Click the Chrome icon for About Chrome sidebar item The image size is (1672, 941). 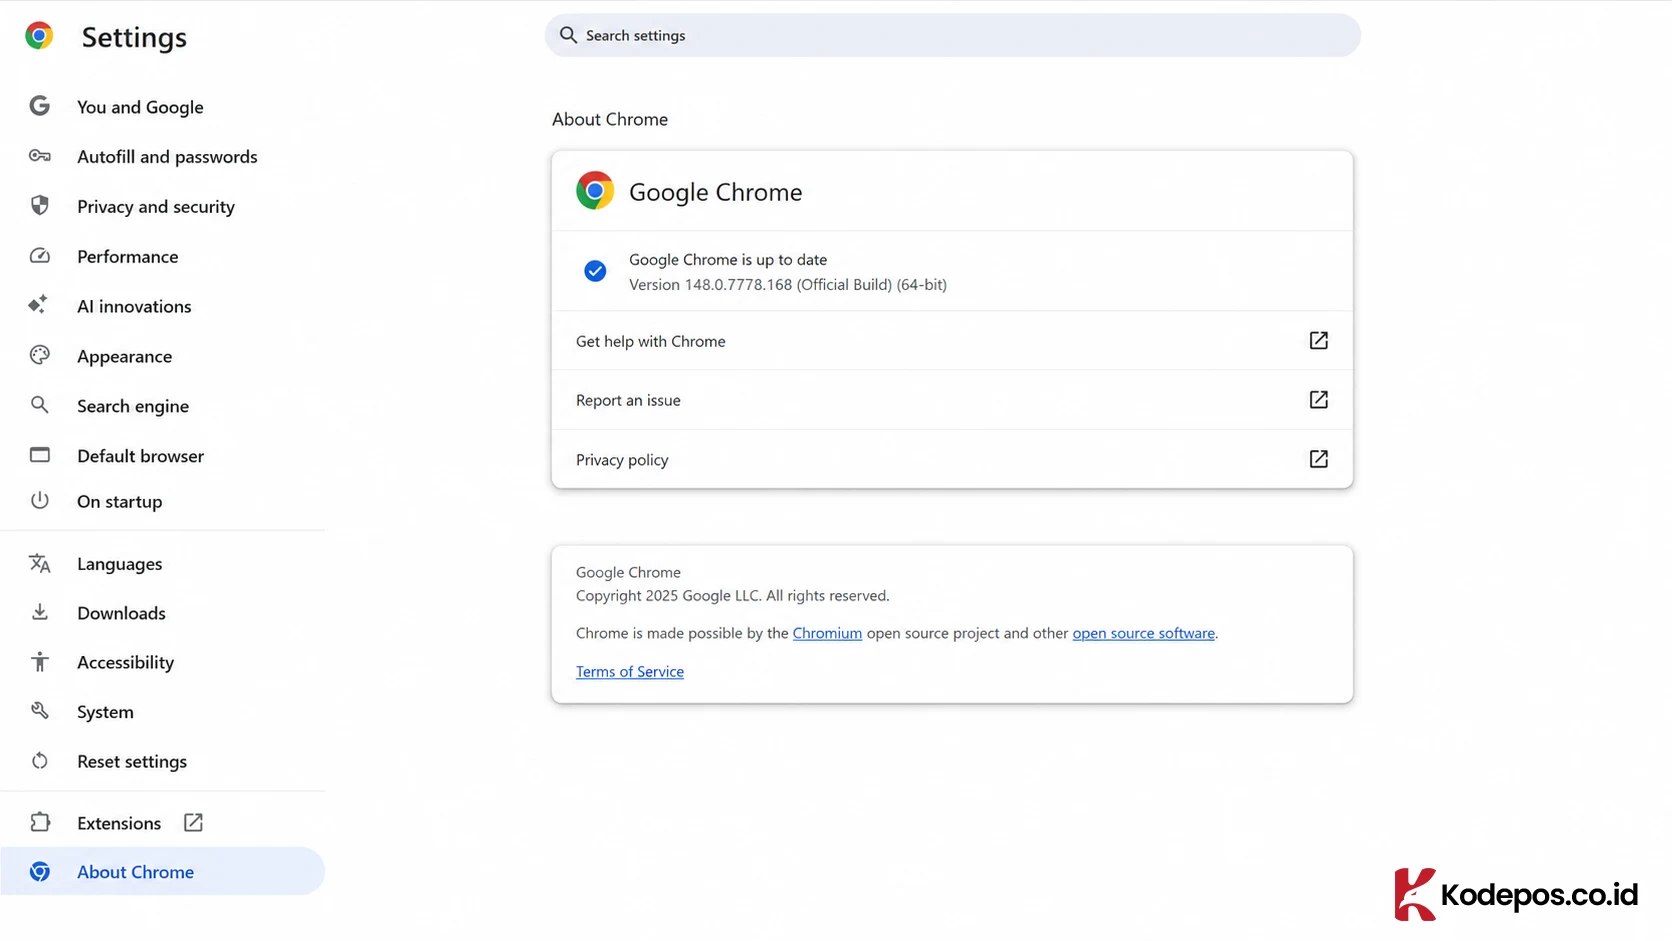tap(40, 872)
